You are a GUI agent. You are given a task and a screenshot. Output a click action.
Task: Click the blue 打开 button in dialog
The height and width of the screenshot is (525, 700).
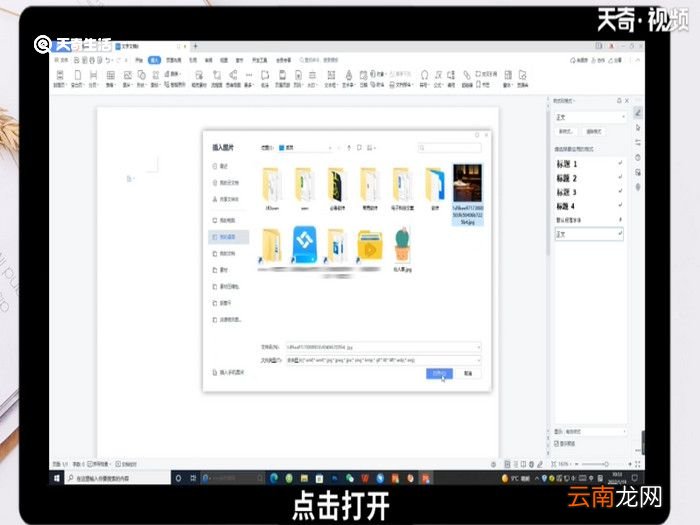pyautogui.click(x=439, y=373)
